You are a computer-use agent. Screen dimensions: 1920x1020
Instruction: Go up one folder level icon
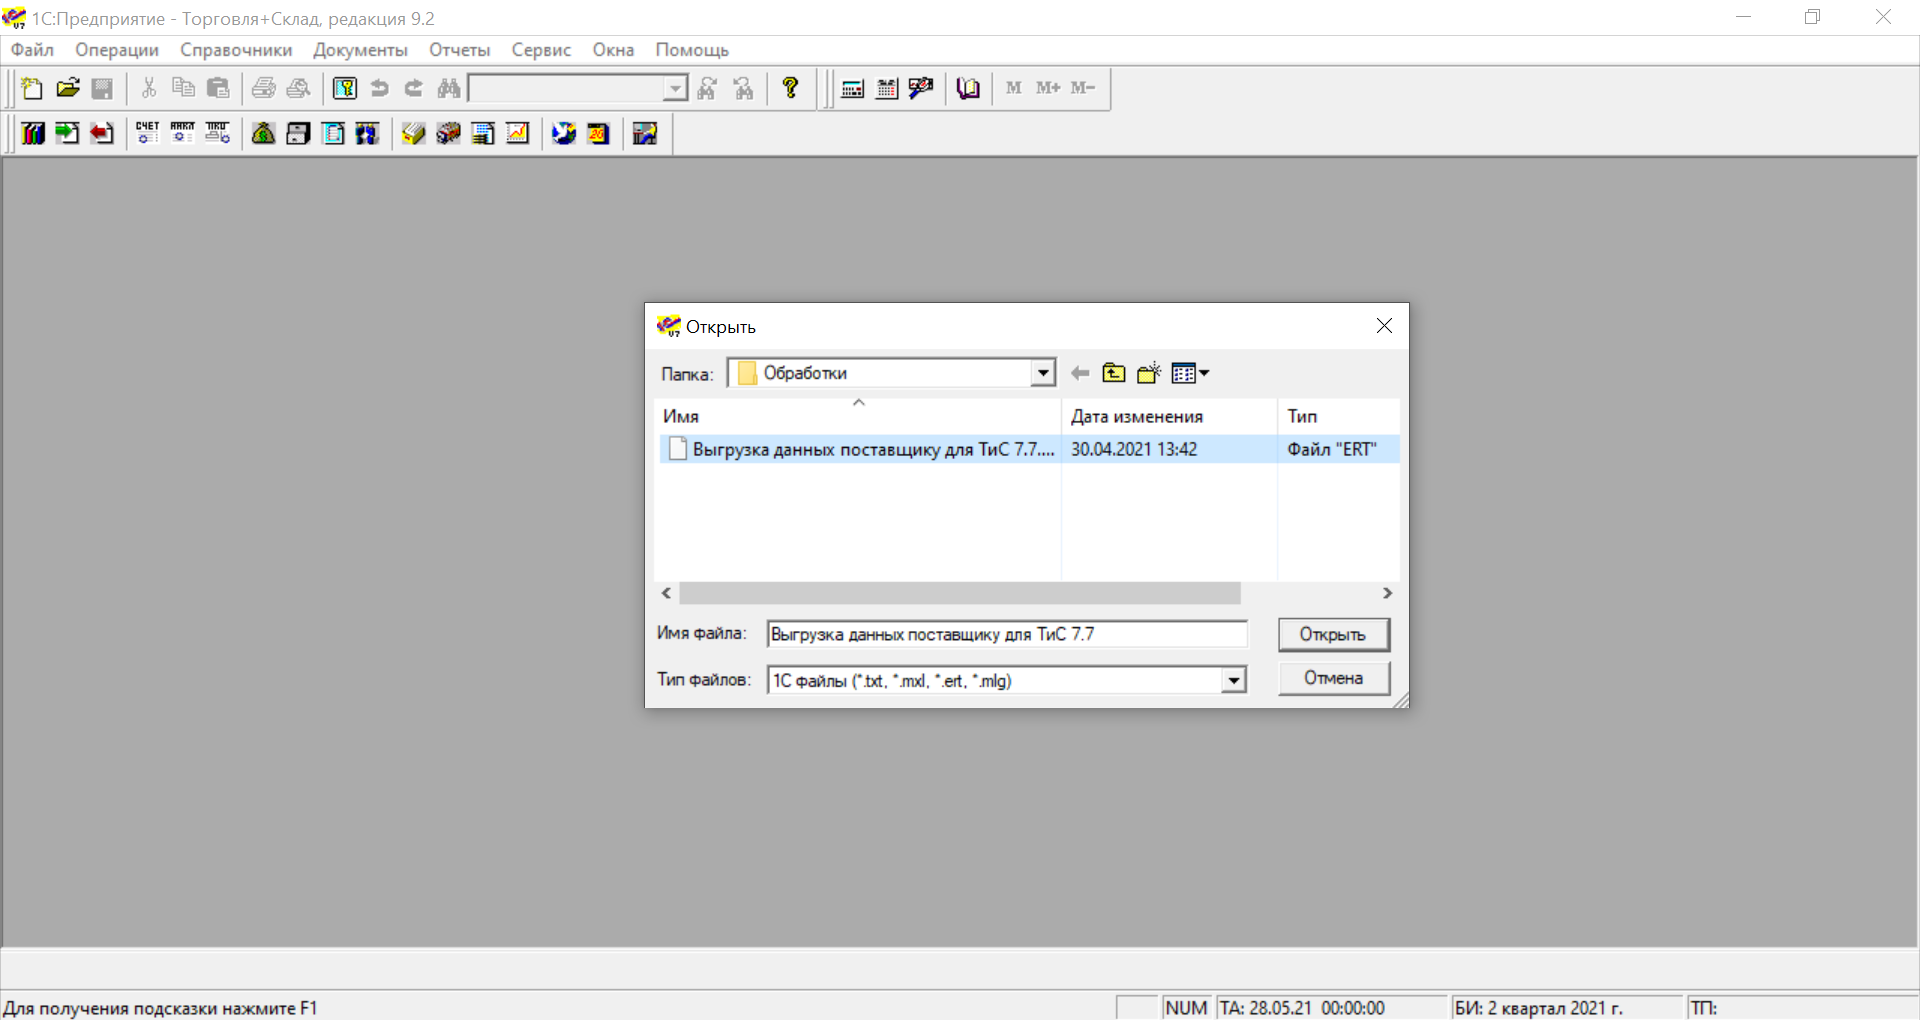(x=1114, y=373)
